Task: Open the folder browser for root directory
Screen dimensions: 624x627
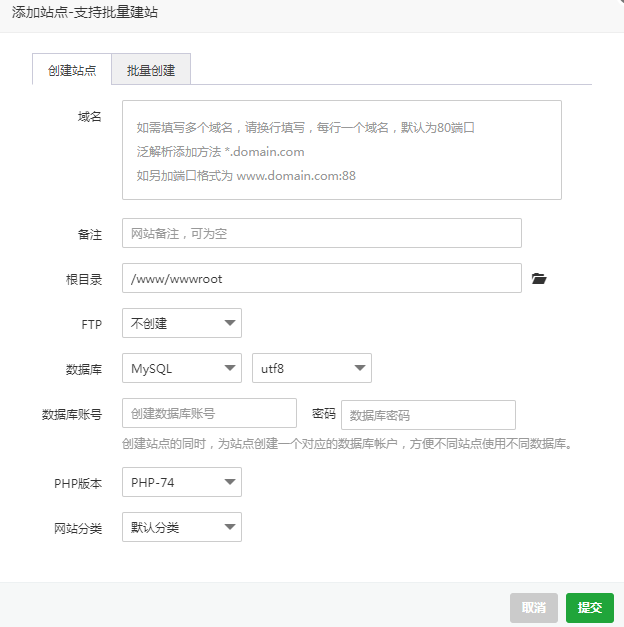Action: 539,278
